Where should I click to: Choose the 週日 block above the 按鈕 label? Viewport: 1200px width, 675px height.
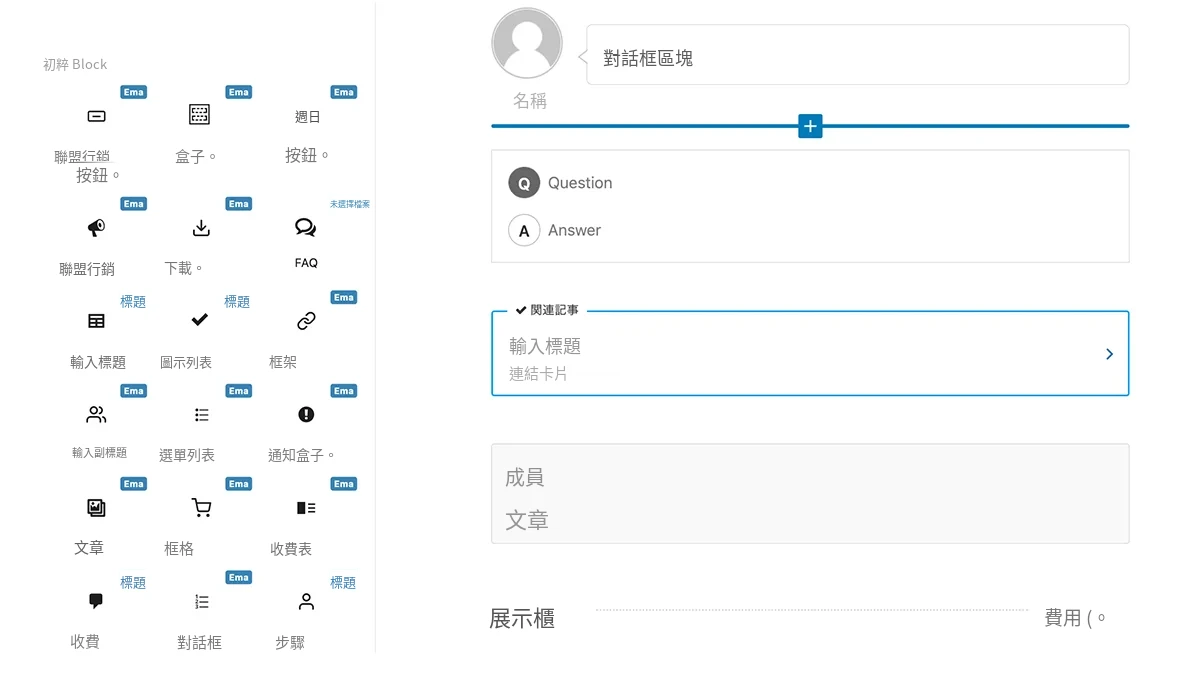(x=307, y=117)
